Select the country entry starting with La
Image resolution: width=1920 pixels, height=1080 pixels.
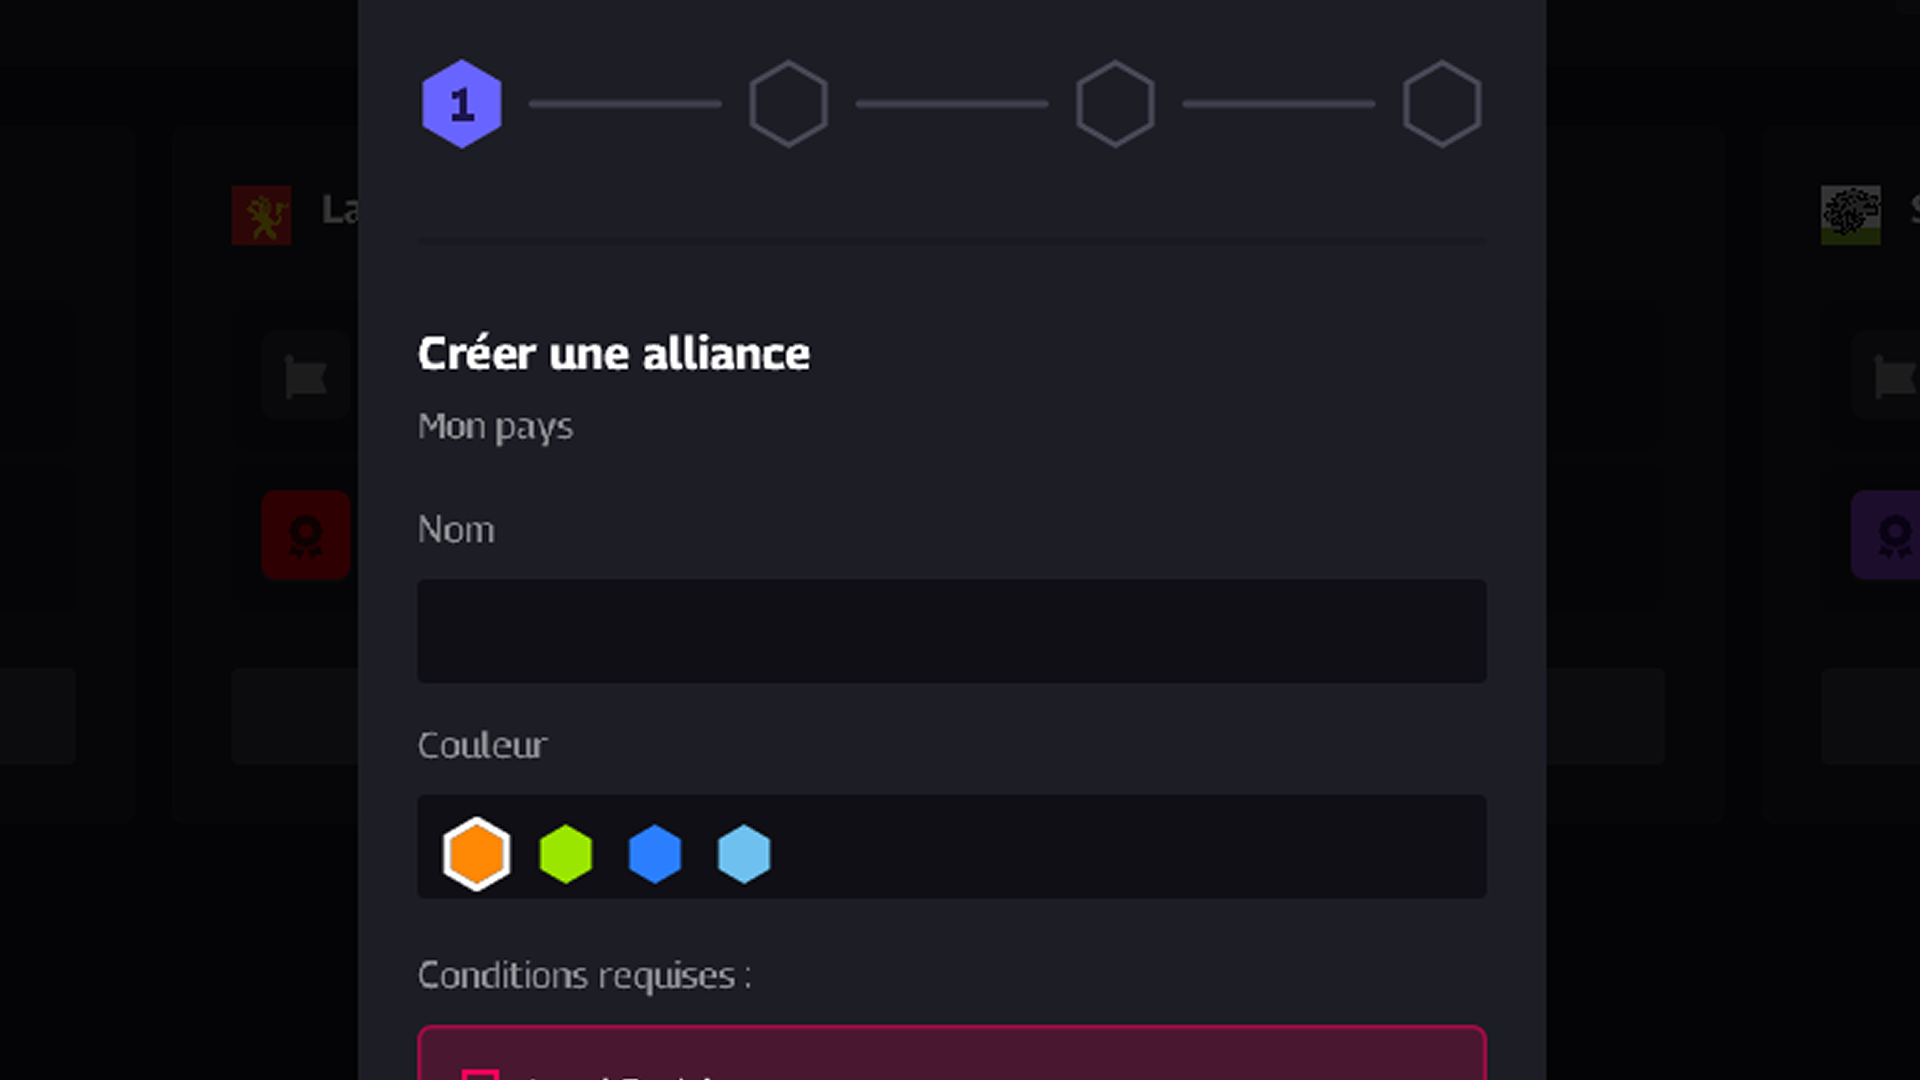click(340, 212)
